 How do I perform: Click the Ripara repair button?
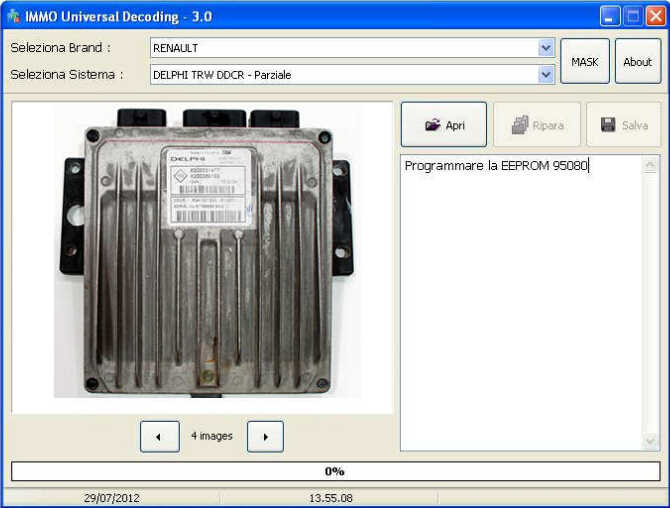click(x=537, y=125)
